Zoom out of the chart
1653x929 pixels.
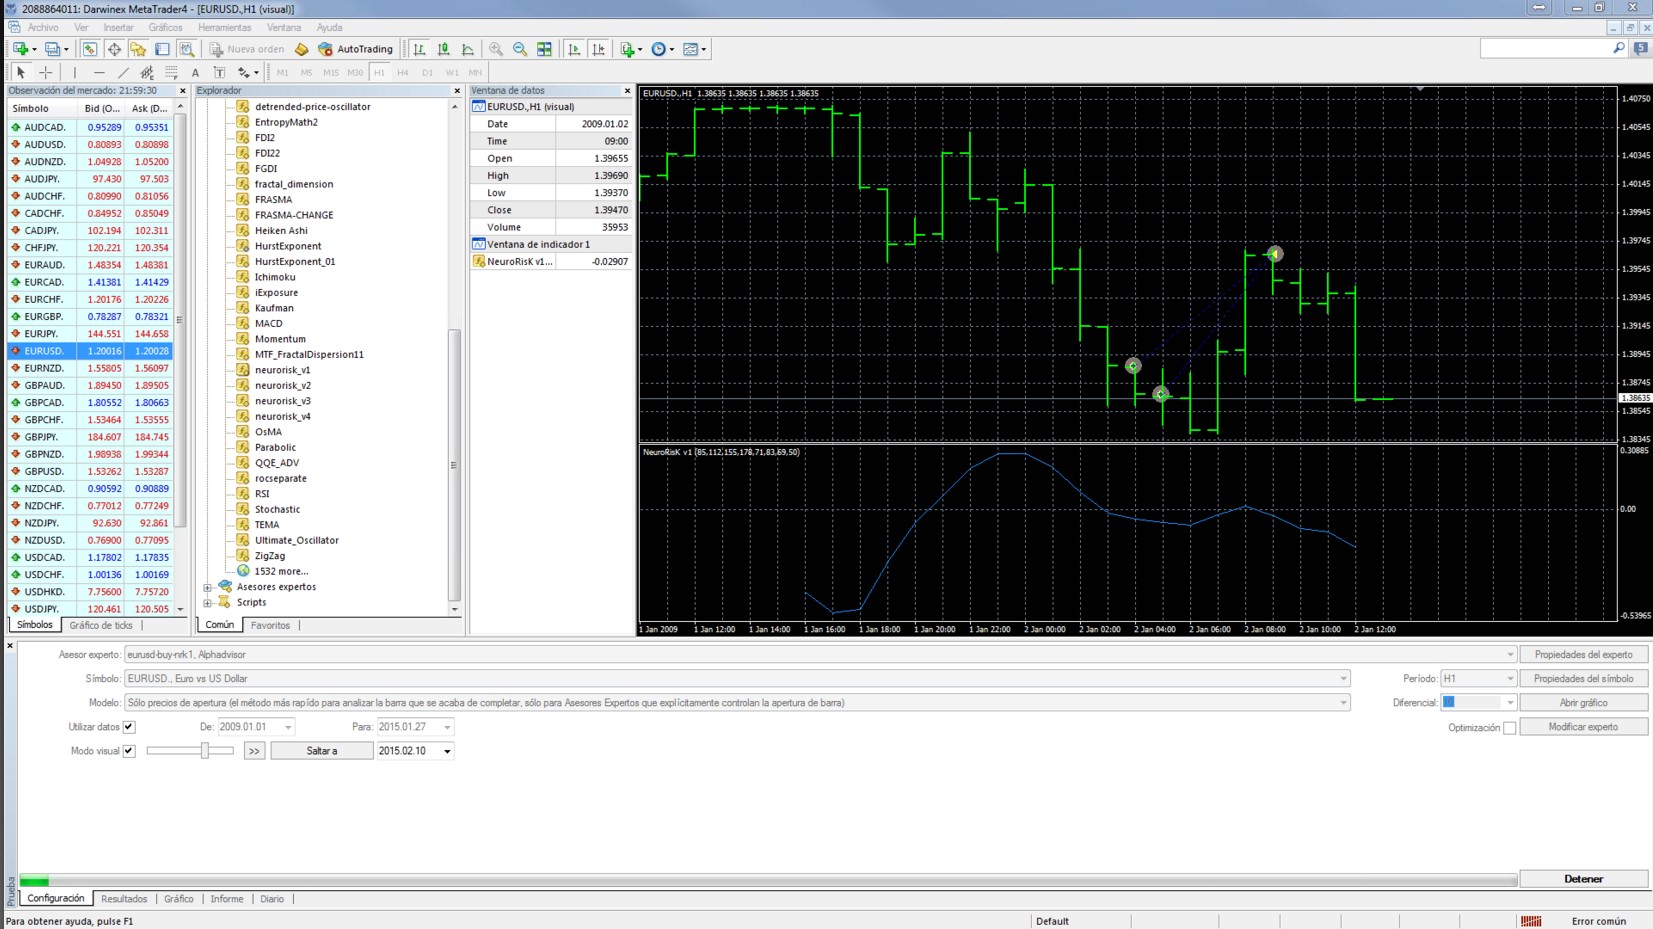(x=520, y=49)
